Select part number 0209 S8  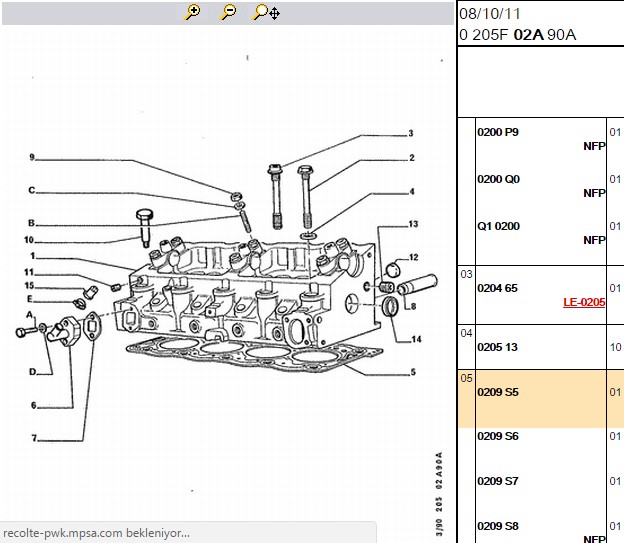point(498,526)
